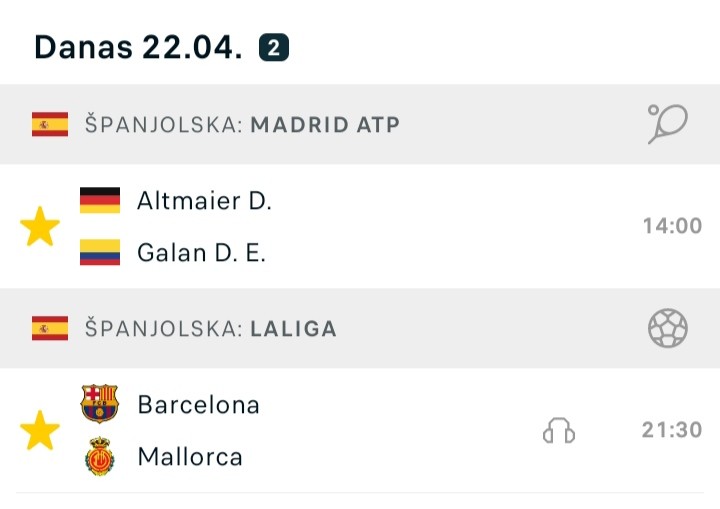Image resolution: width=720 pixels, height=509 pixels.
Task: Tap the football sport icon in LaLiga header
Action: coord(668,328)
